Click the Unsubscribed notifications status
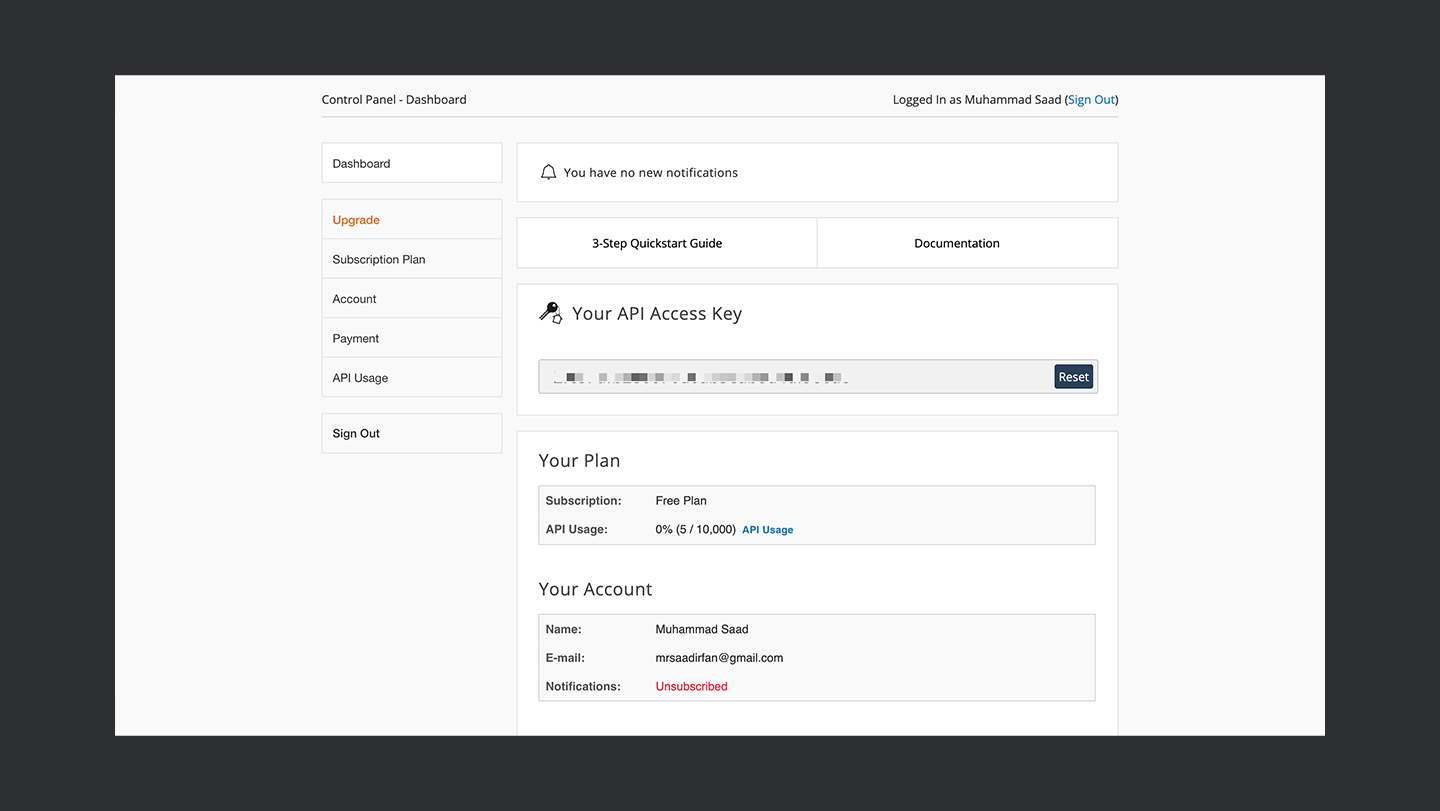 (x=691, y=686)
